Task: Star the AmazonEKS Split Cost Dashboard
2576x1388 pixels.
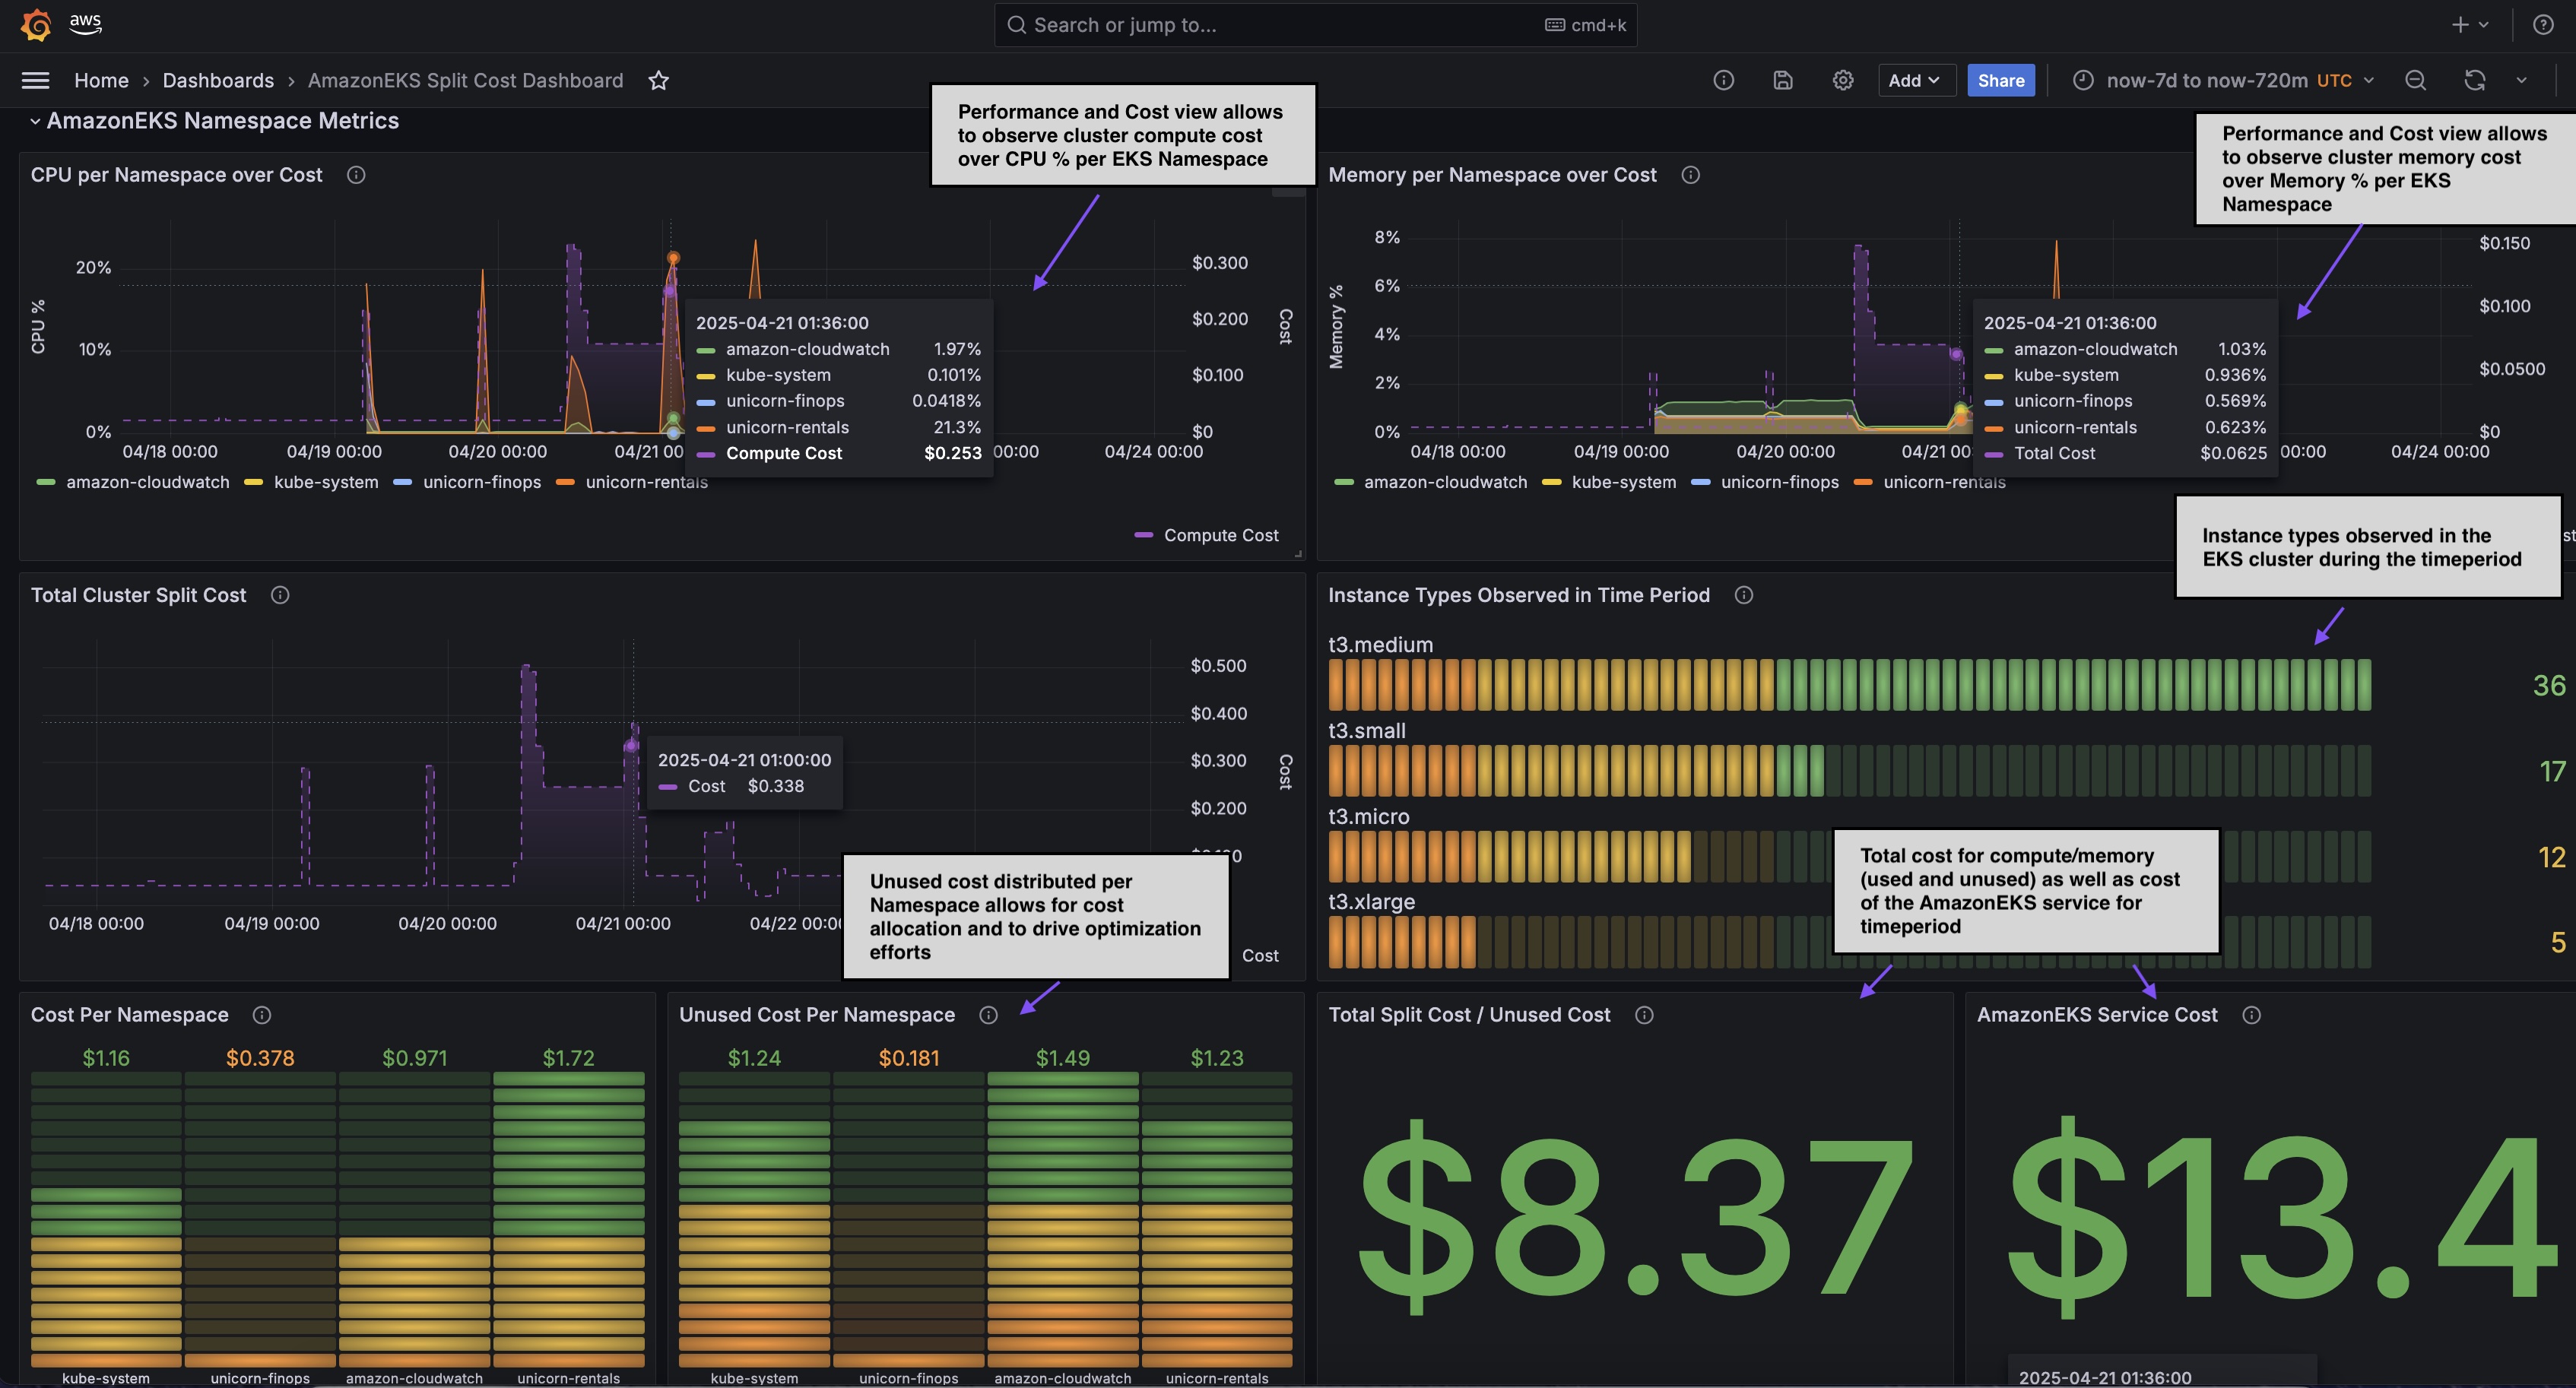Action: pos(658,80)
